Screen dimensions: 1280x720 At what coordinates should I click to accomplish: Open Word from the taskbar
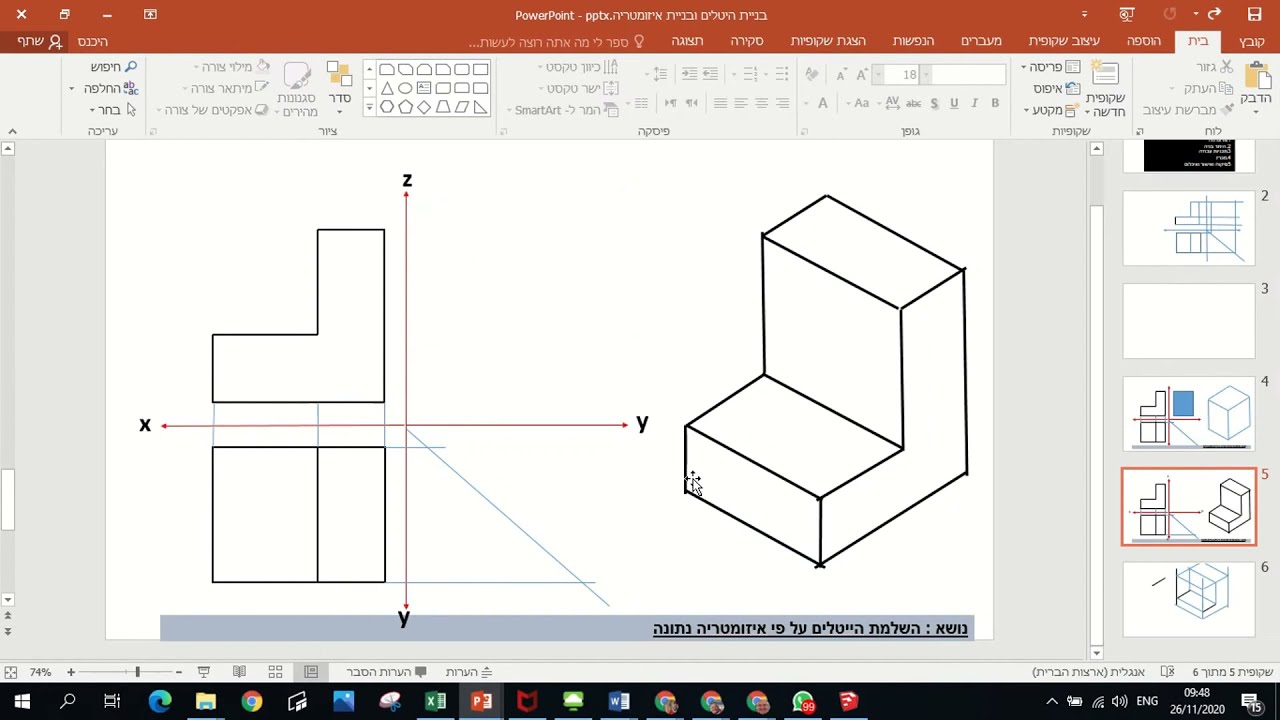tap(619, 702)
